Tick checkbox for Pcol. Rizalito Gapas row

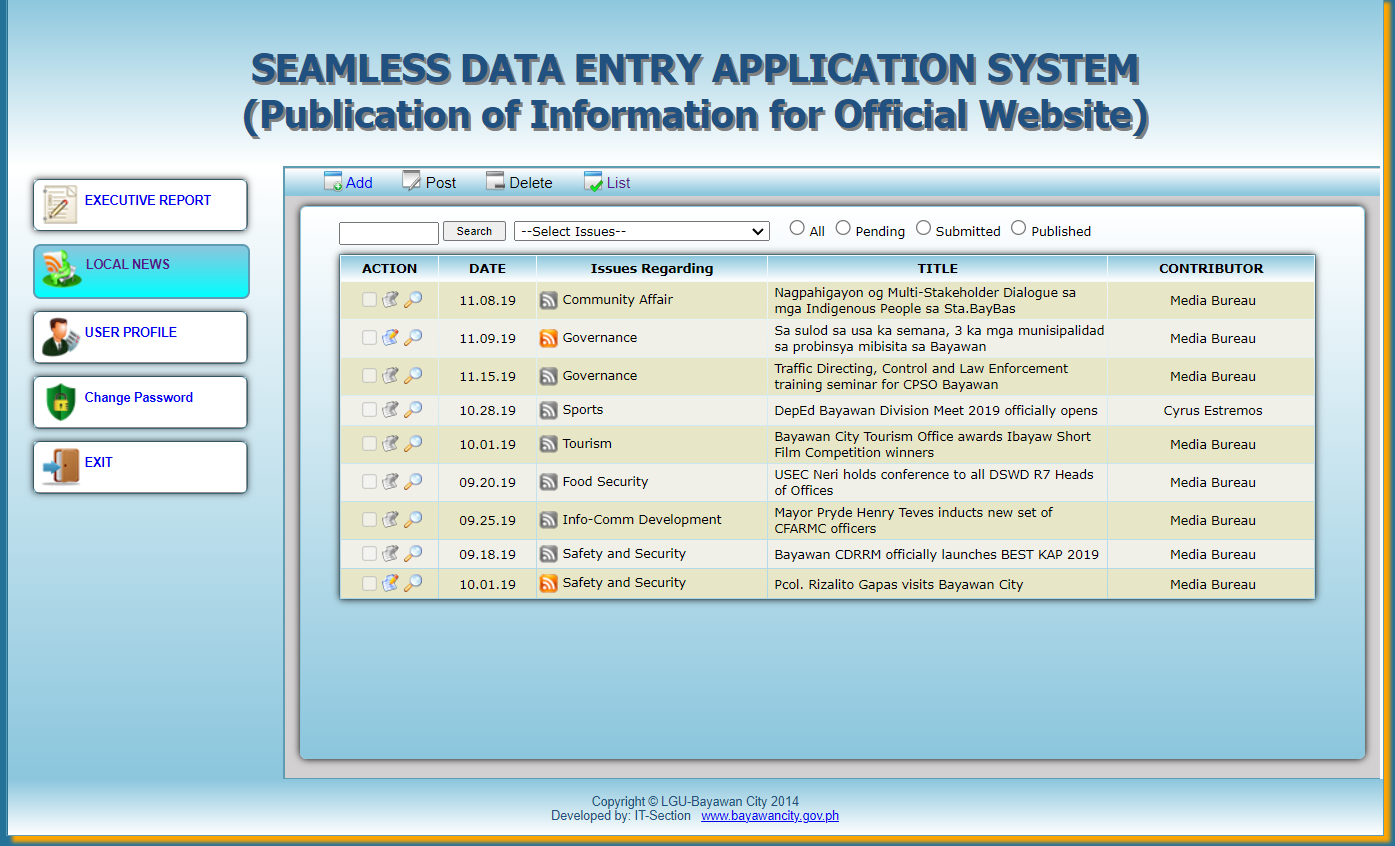tap(369, 583)
